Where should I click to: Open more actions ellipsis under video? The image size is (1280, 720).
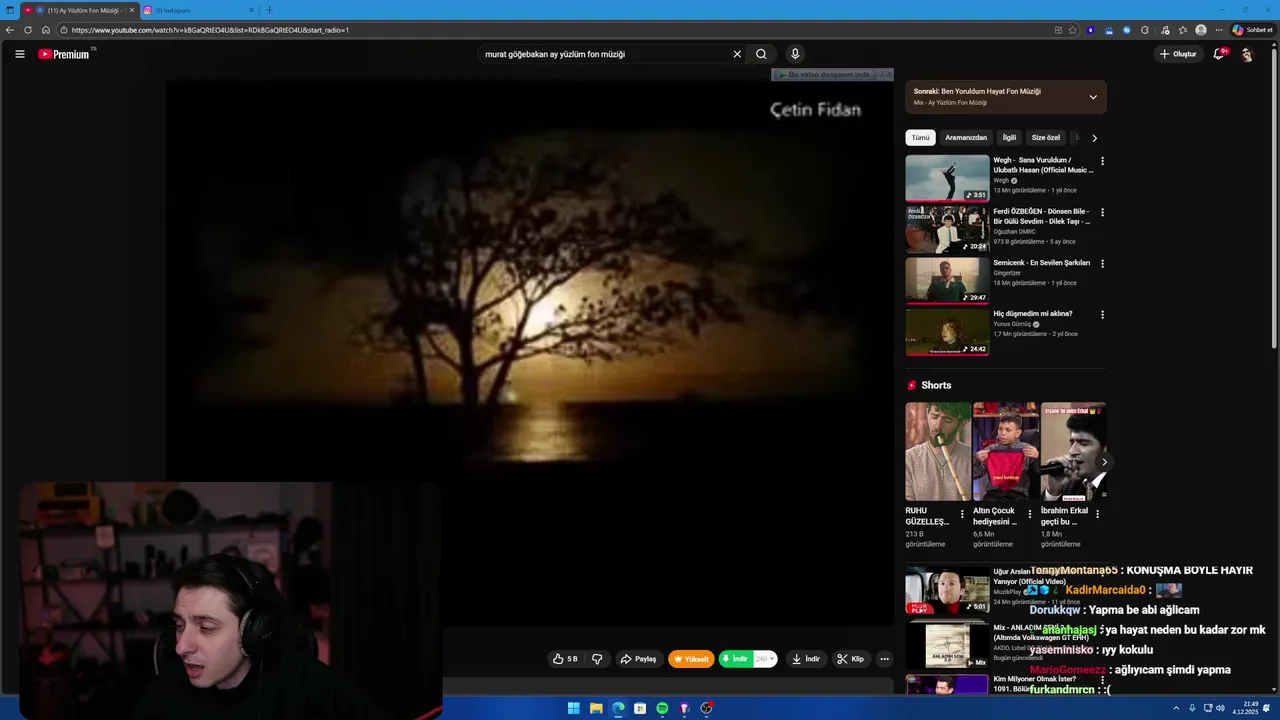[x=884, y=659]
